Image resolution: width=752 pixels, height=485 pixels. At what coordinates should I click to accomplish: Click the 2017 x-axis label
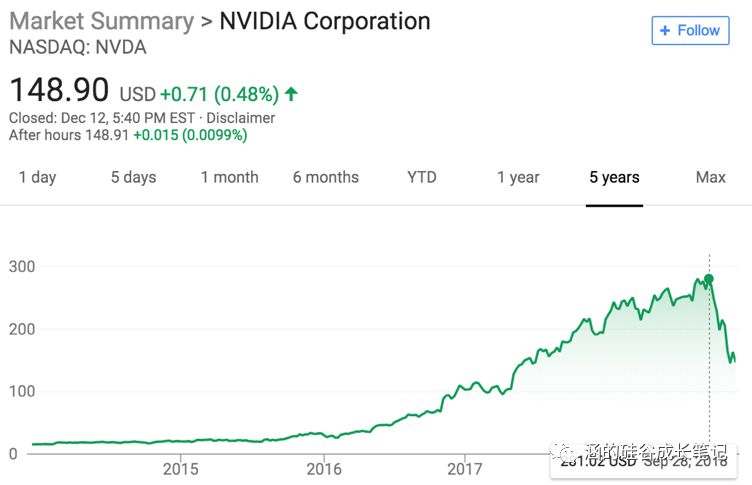pyautogui.click(x=465, y=467)
